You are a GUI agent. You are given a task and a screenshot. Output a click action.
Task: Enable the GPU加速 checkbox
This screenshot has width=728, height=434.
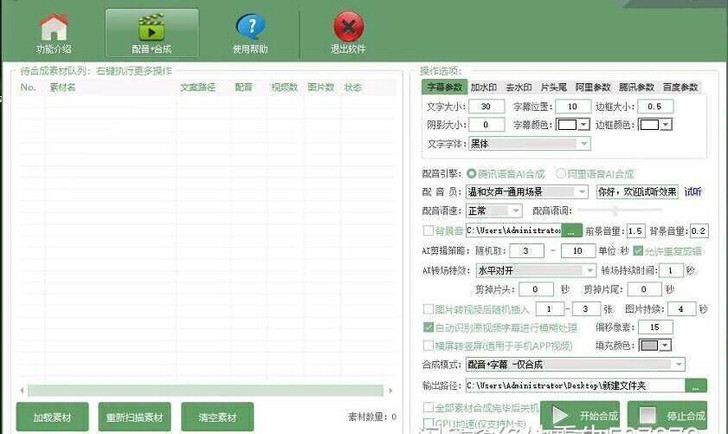tap(428, 423)
